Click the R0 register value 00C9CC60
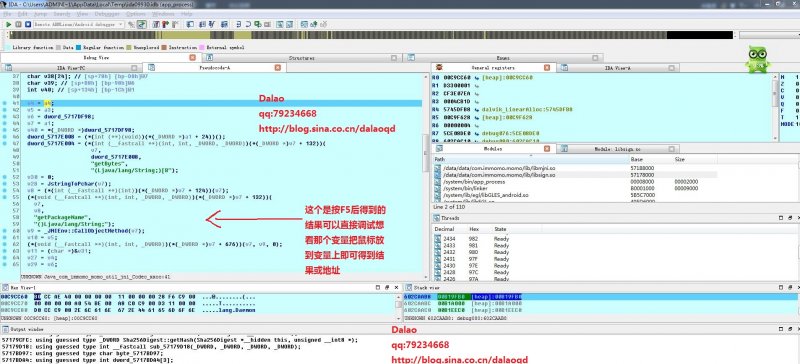 point(456,78)
